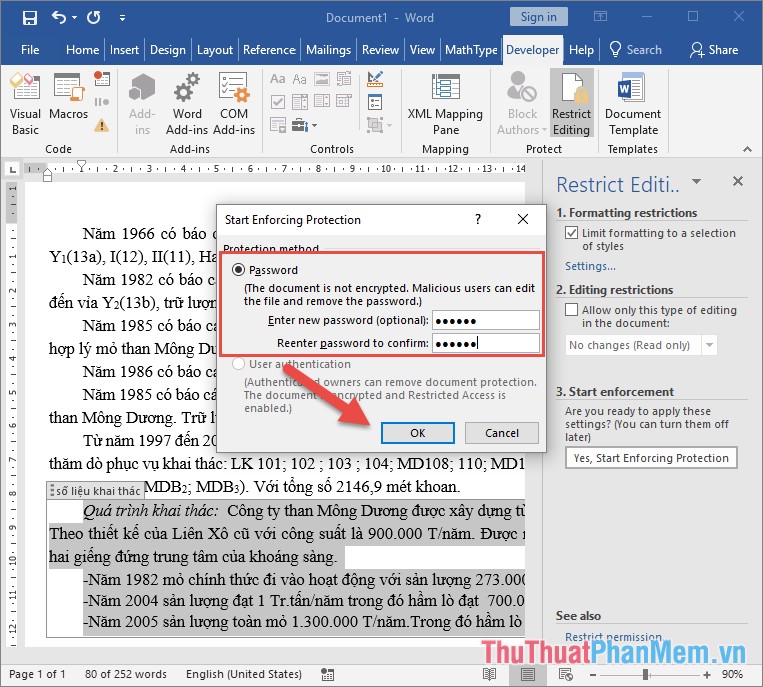Undo the last action
The height and width of the screenshot is (687, 763).
click(59, 18)
